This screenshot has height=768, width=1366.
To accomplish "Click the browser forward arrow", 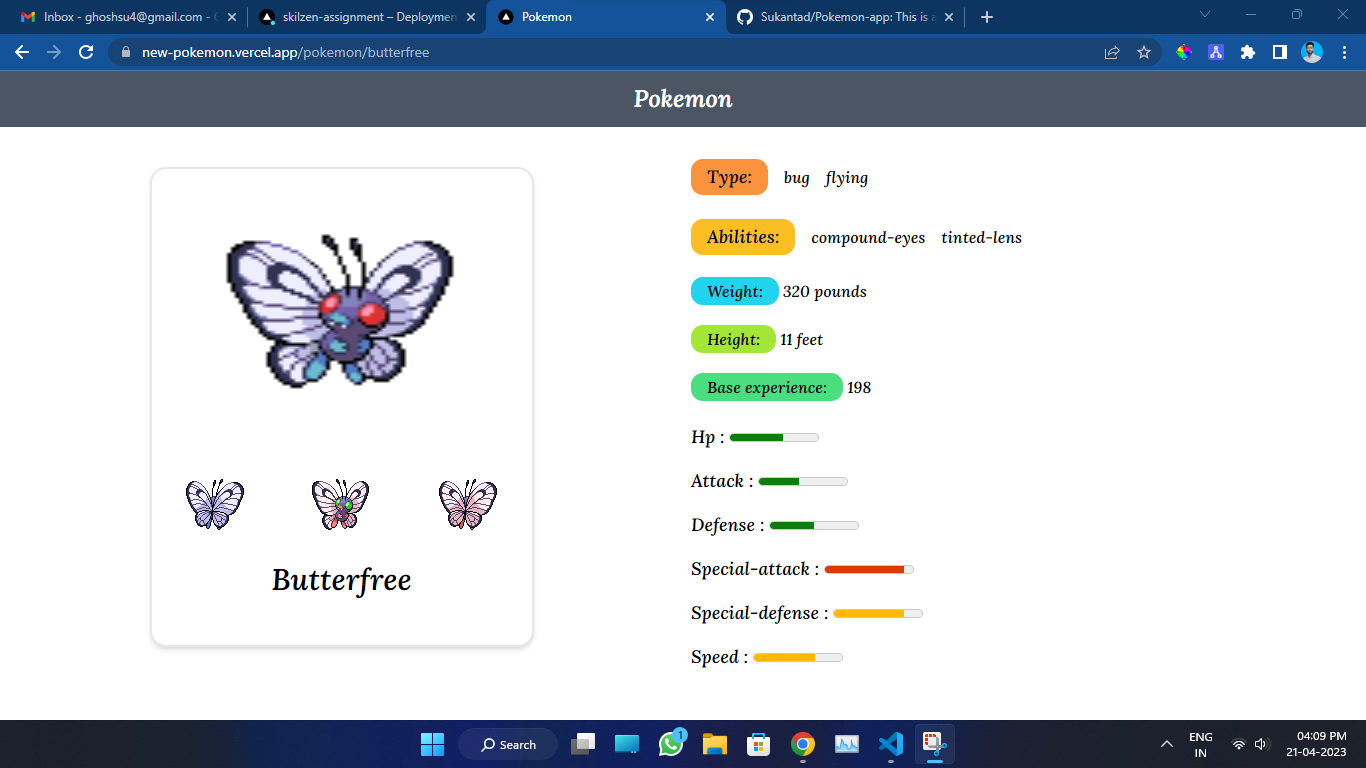I will click(x=54, y=52).
